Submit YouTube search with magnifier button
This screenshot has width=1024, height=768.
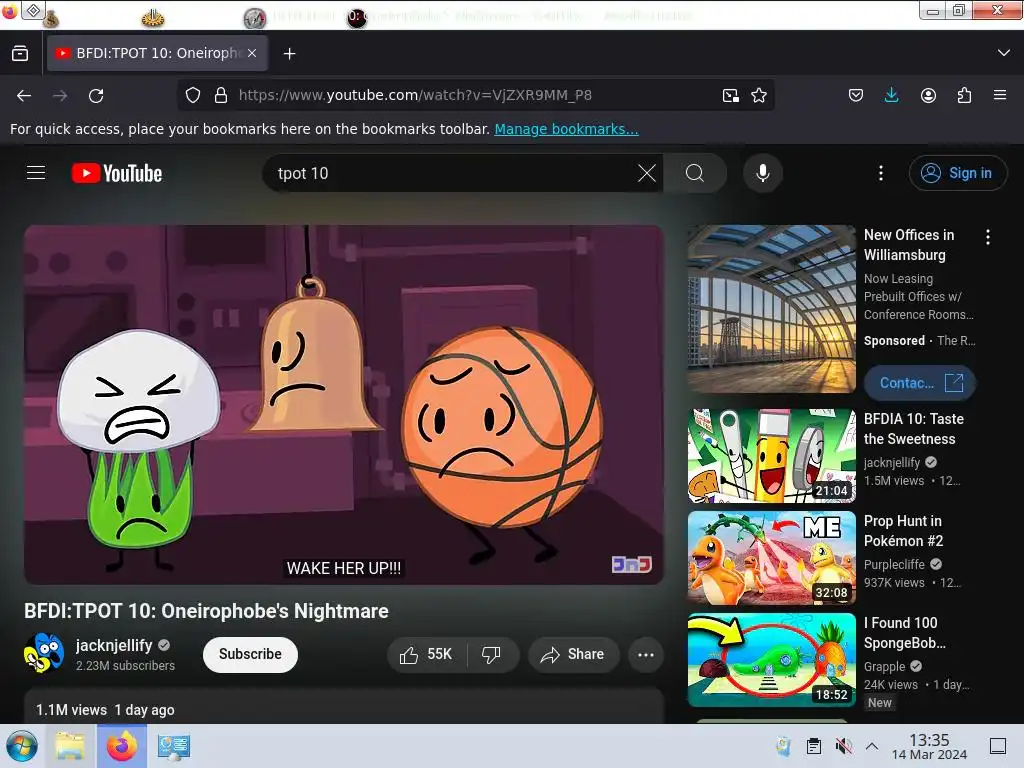pos(695,173)
